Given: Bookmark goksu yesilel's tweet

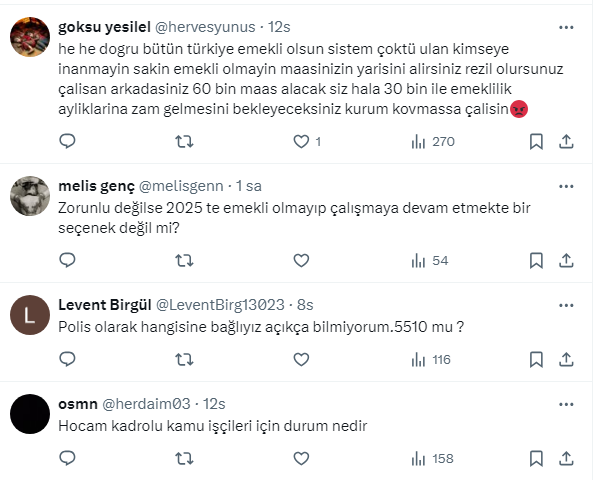Looking at the screenshot, I should coord(536,142).
